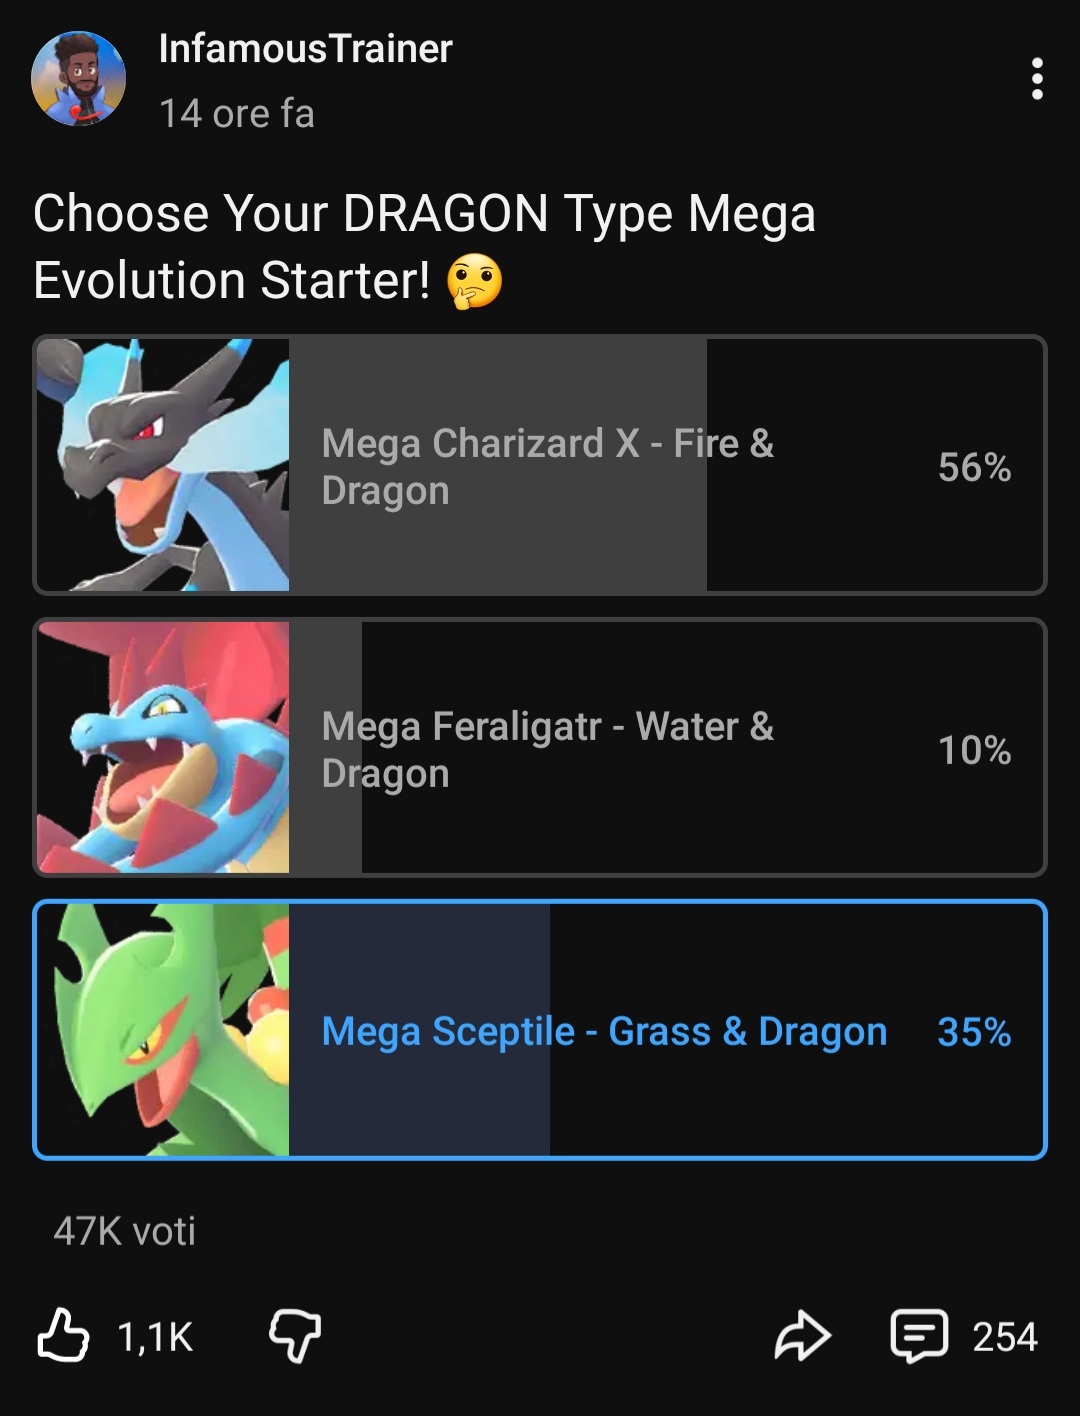Vote for Mega Feraligatr option
The height and width of the screenshot is (1416, 1080).
click(540, 748)
